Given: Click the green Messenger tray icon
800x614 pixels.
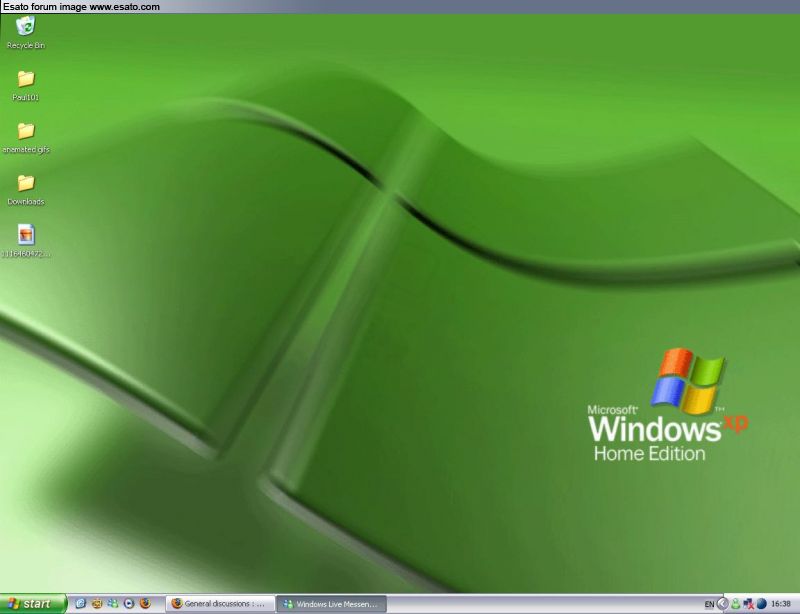Looking at the screenshot, I should pos(736,604).
